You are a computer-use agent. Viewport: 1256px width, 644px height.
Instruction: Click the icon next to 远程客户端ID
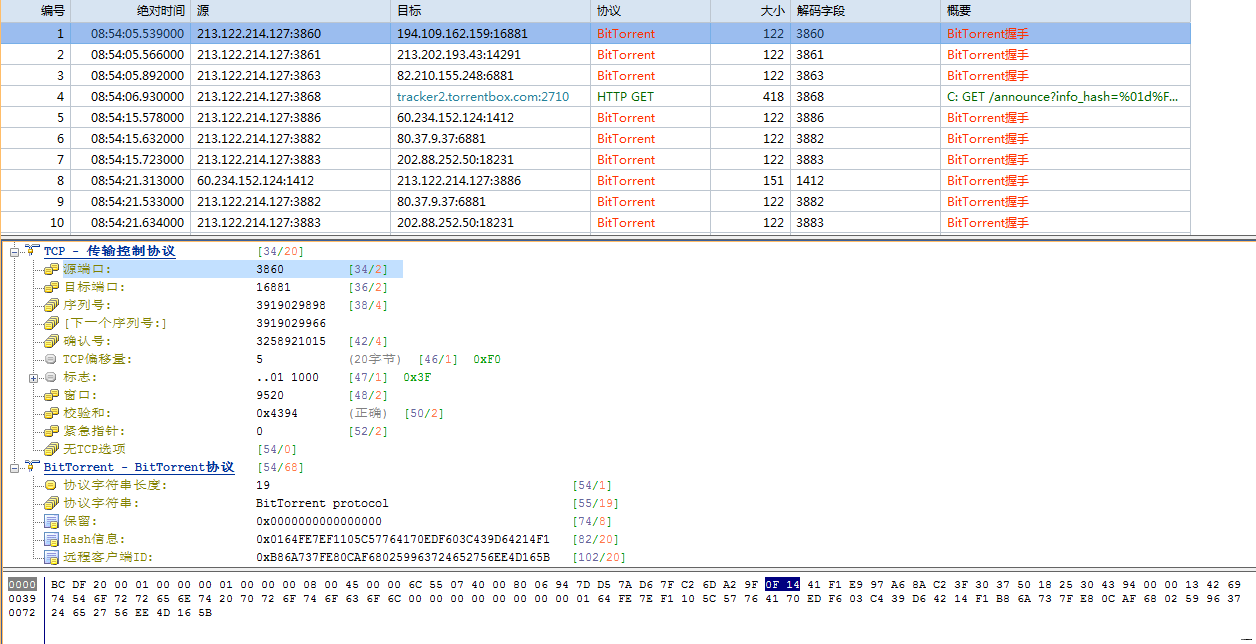click(x=52, y=557)
